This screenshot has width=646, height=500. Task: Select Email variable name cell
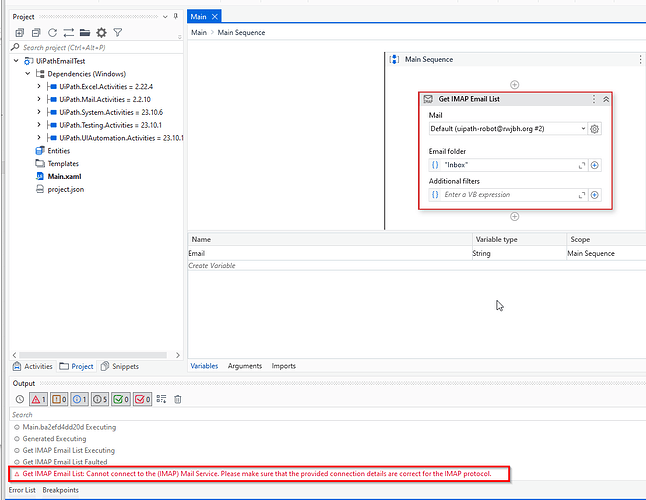(x=330, y=253)
